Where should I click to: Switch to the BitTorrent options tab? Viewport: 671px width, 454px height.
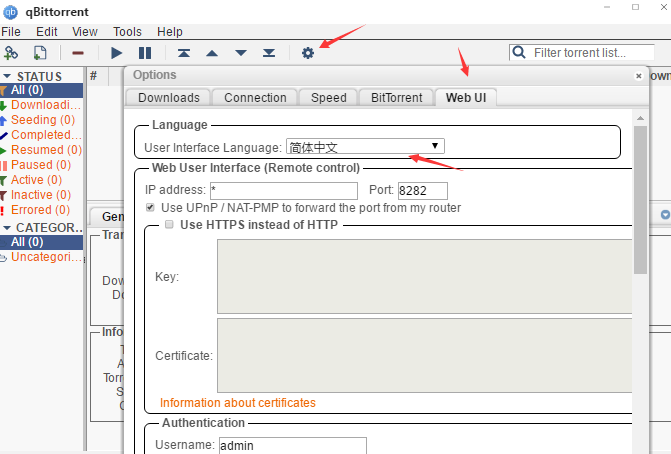395,97
